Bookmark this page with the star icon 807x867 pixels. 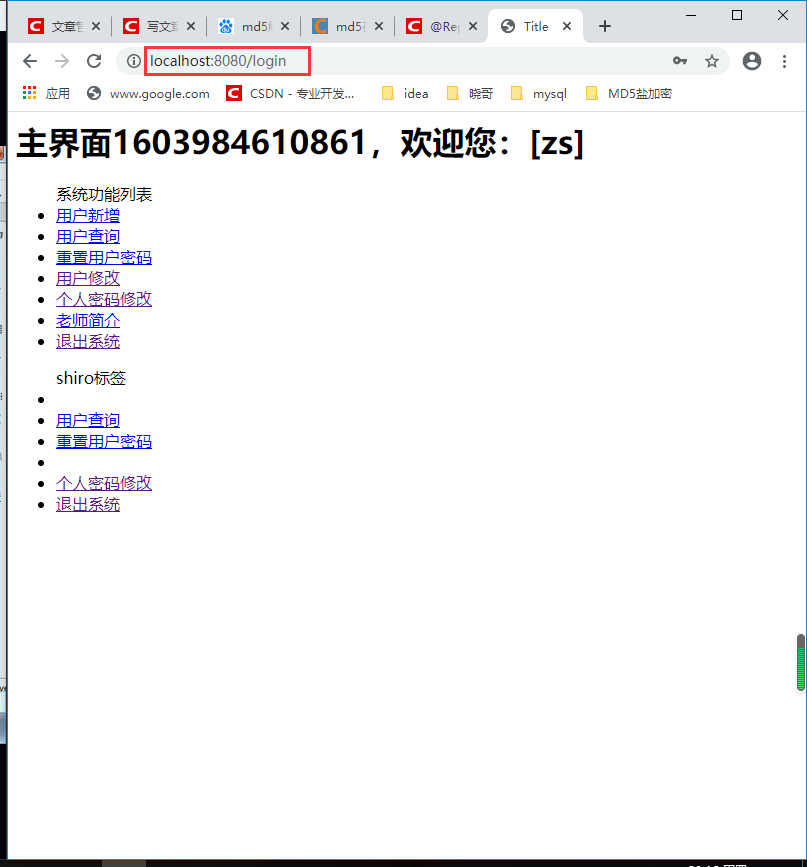[x=712, y=61]
